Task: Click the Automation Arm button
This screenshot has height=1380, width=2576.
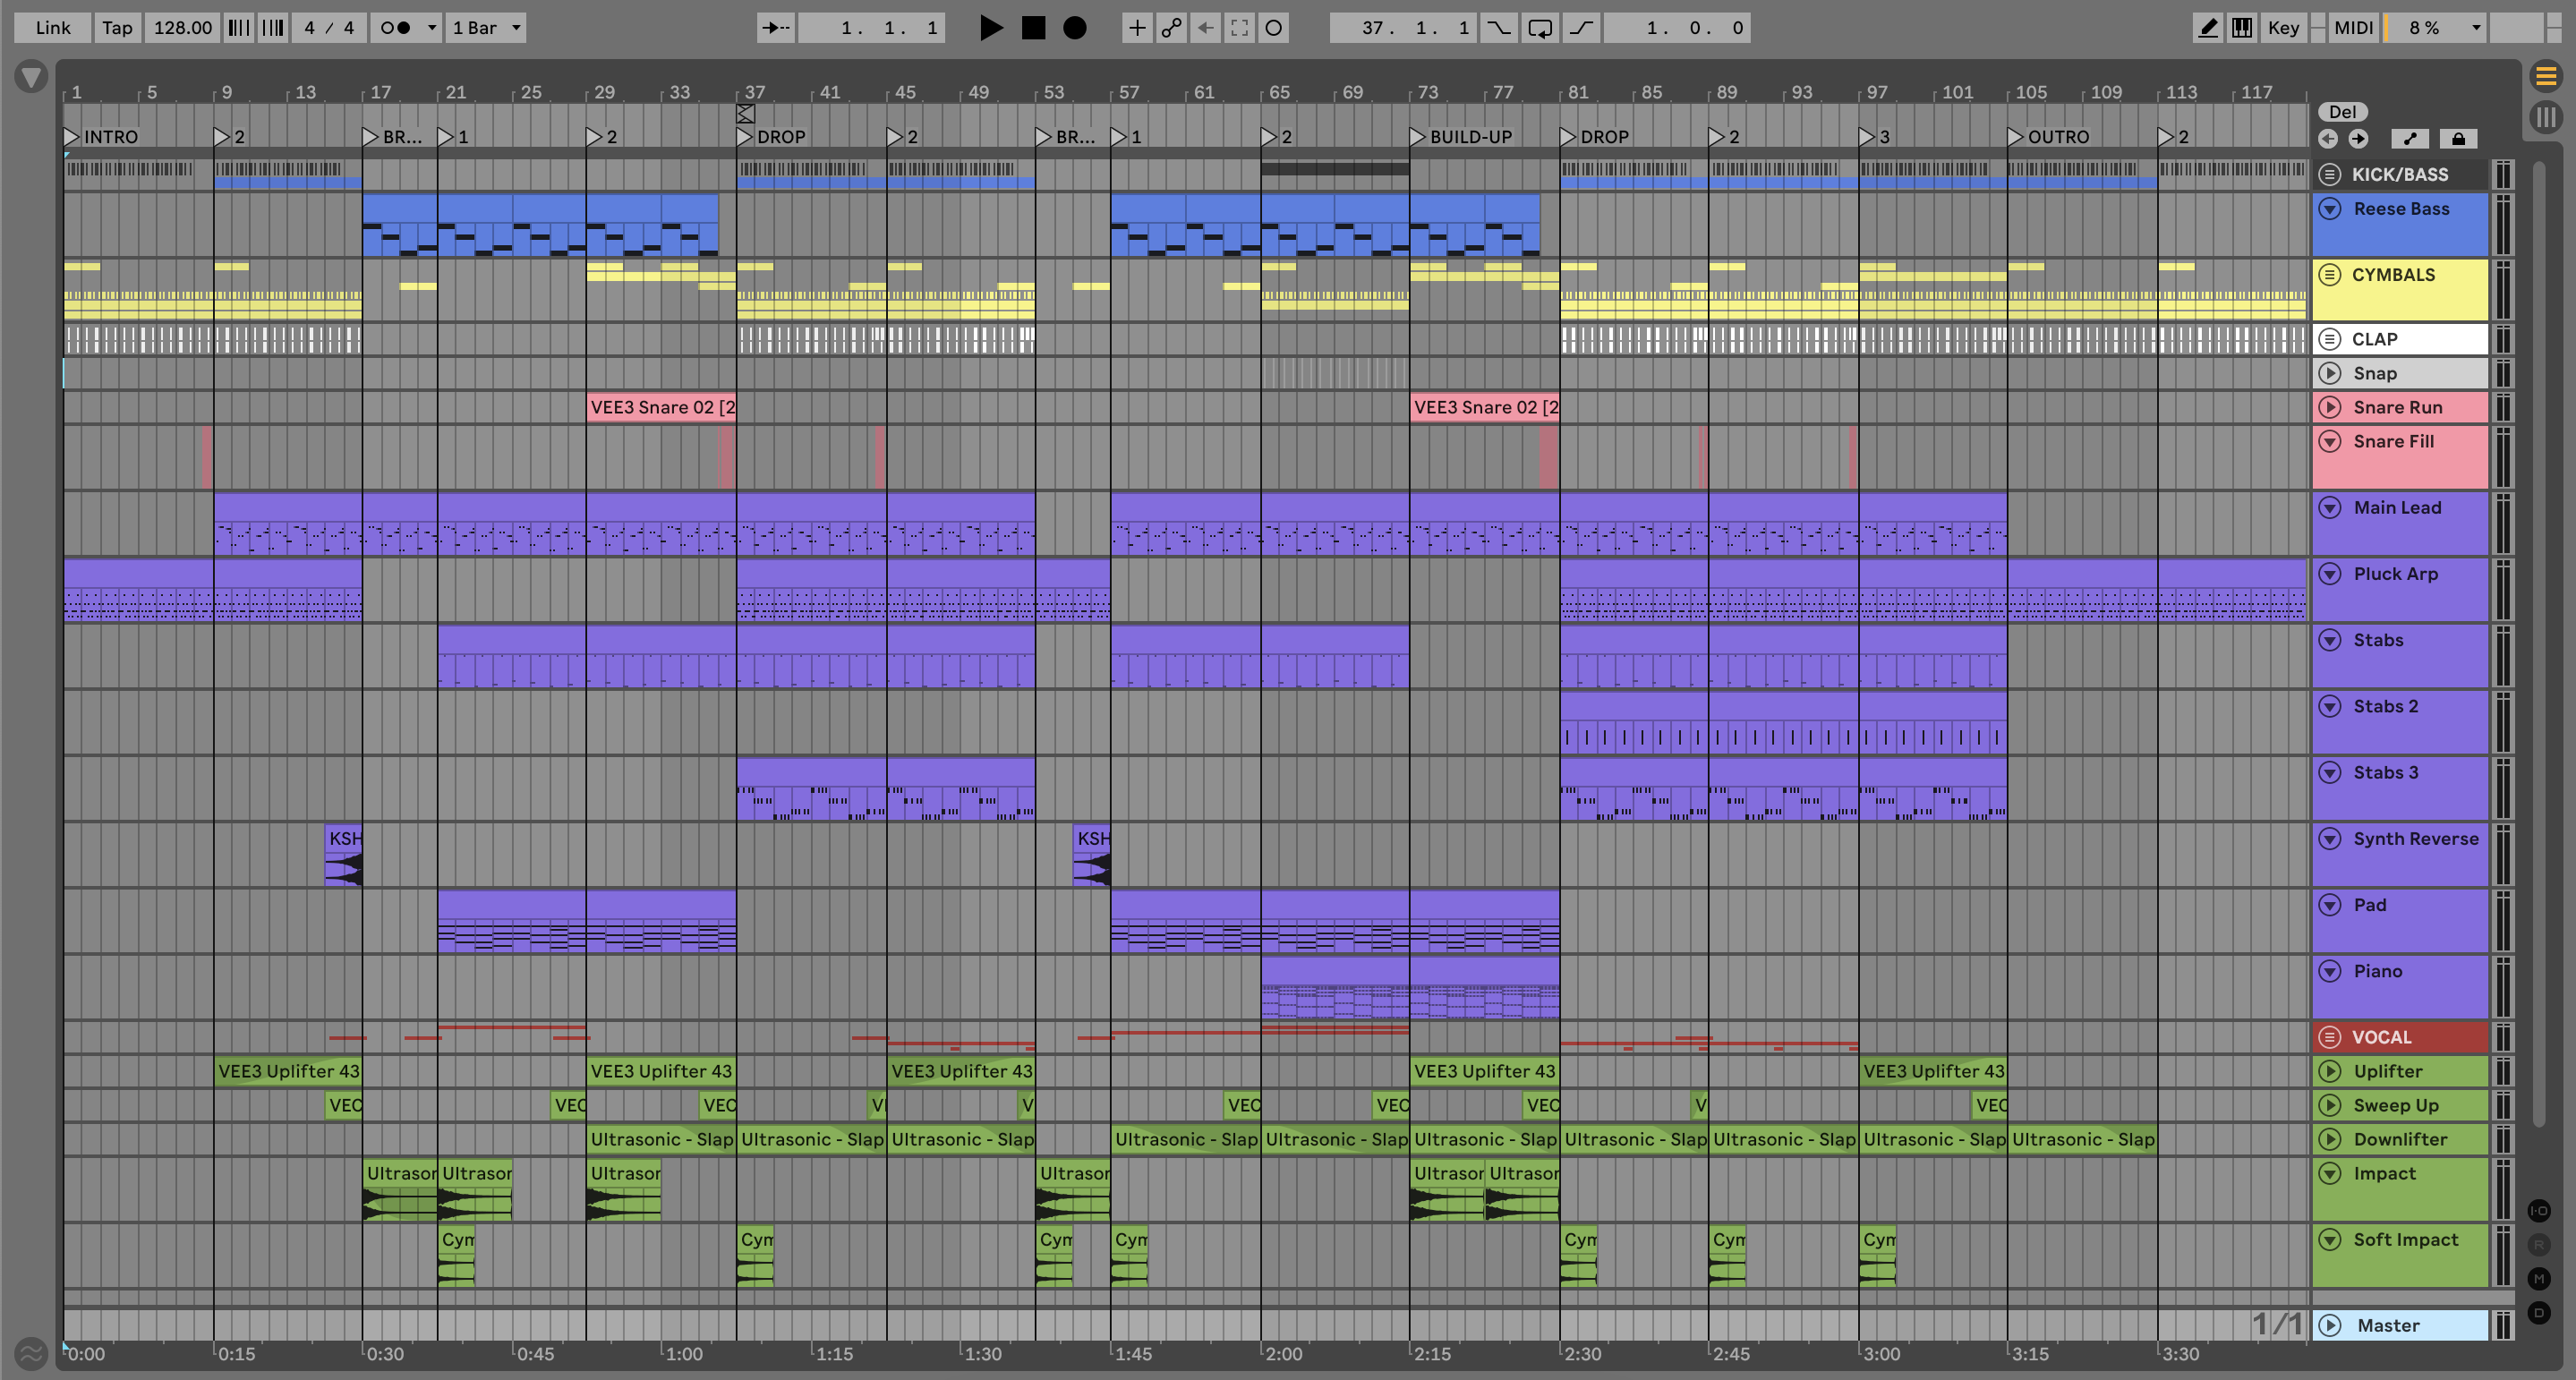Action: [x=1171, y=28]
